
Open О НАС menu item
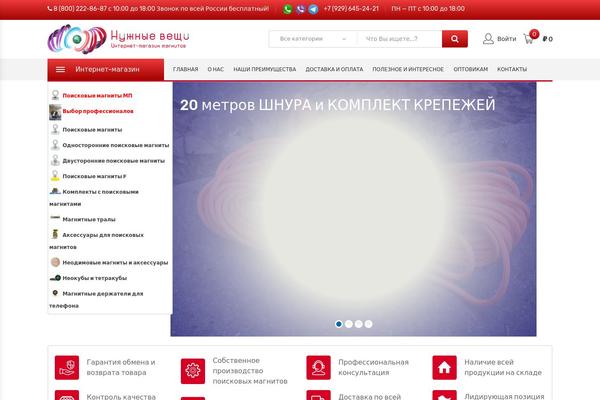point(215,69)
